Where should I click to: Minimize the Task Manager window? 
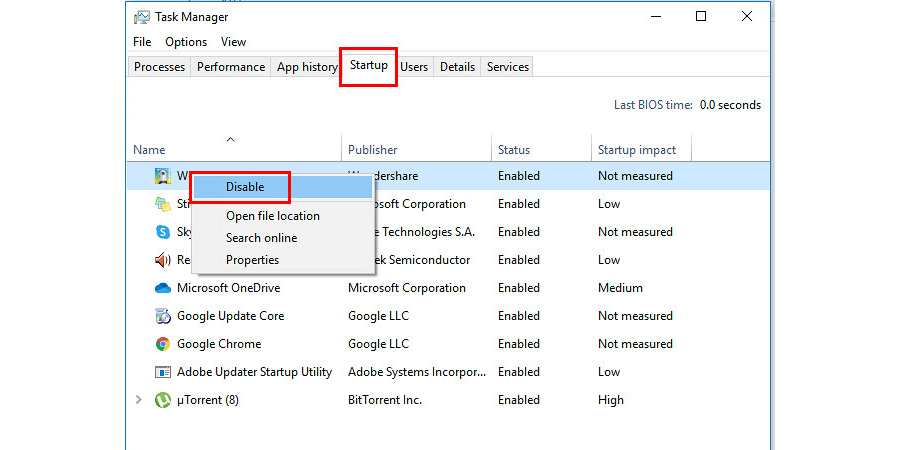click(x=655, y=17)
